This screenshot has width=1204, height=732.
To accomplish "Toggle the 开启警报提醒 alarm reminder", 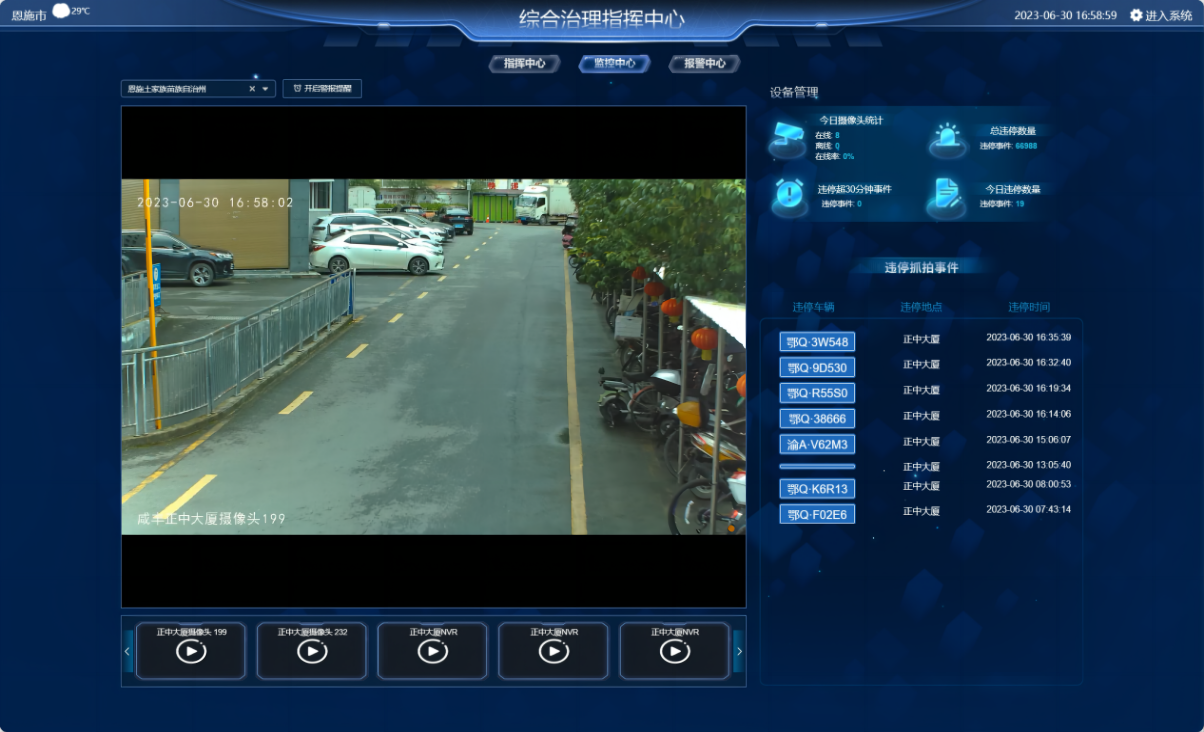I will (x=322, y=89).
